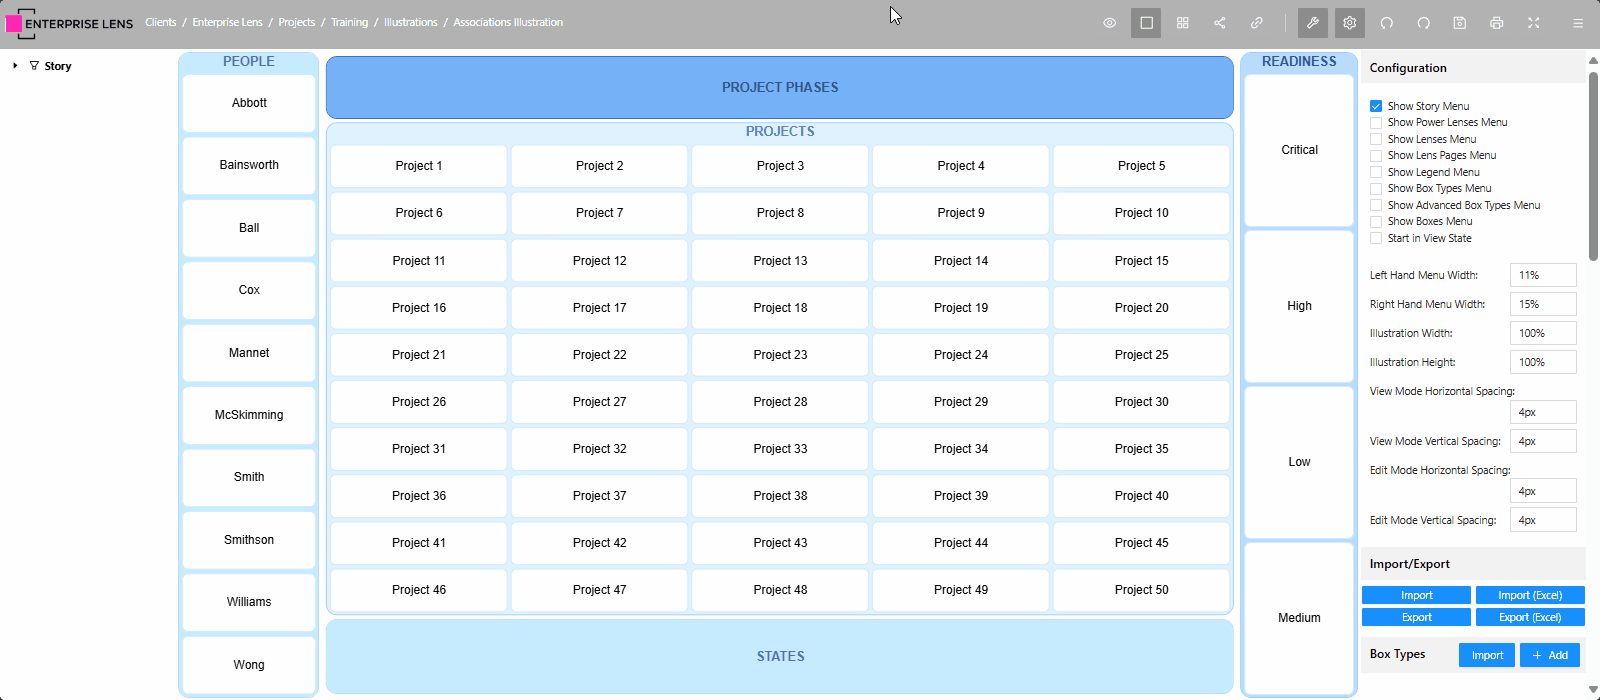The height and width of the screenshot is (700, 1600).
Task: Click the eye view mode icon
Action: pos(1109,23)
